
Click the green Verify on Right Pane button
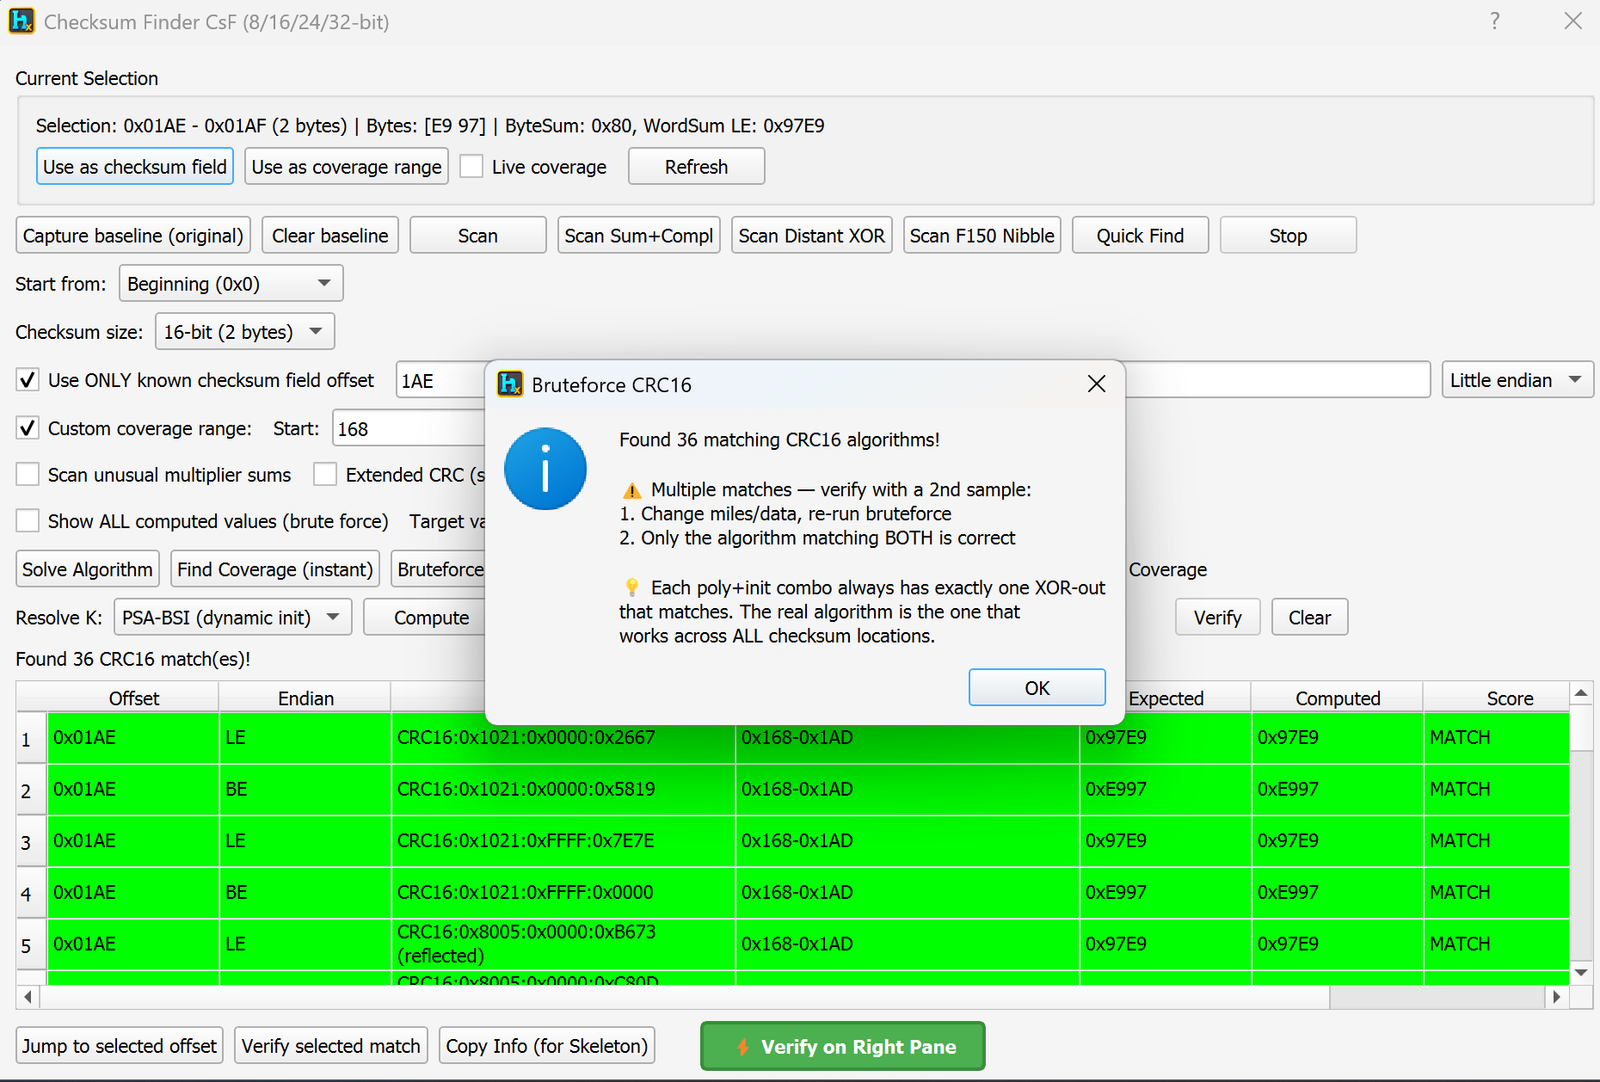[x=843, y=1046]
